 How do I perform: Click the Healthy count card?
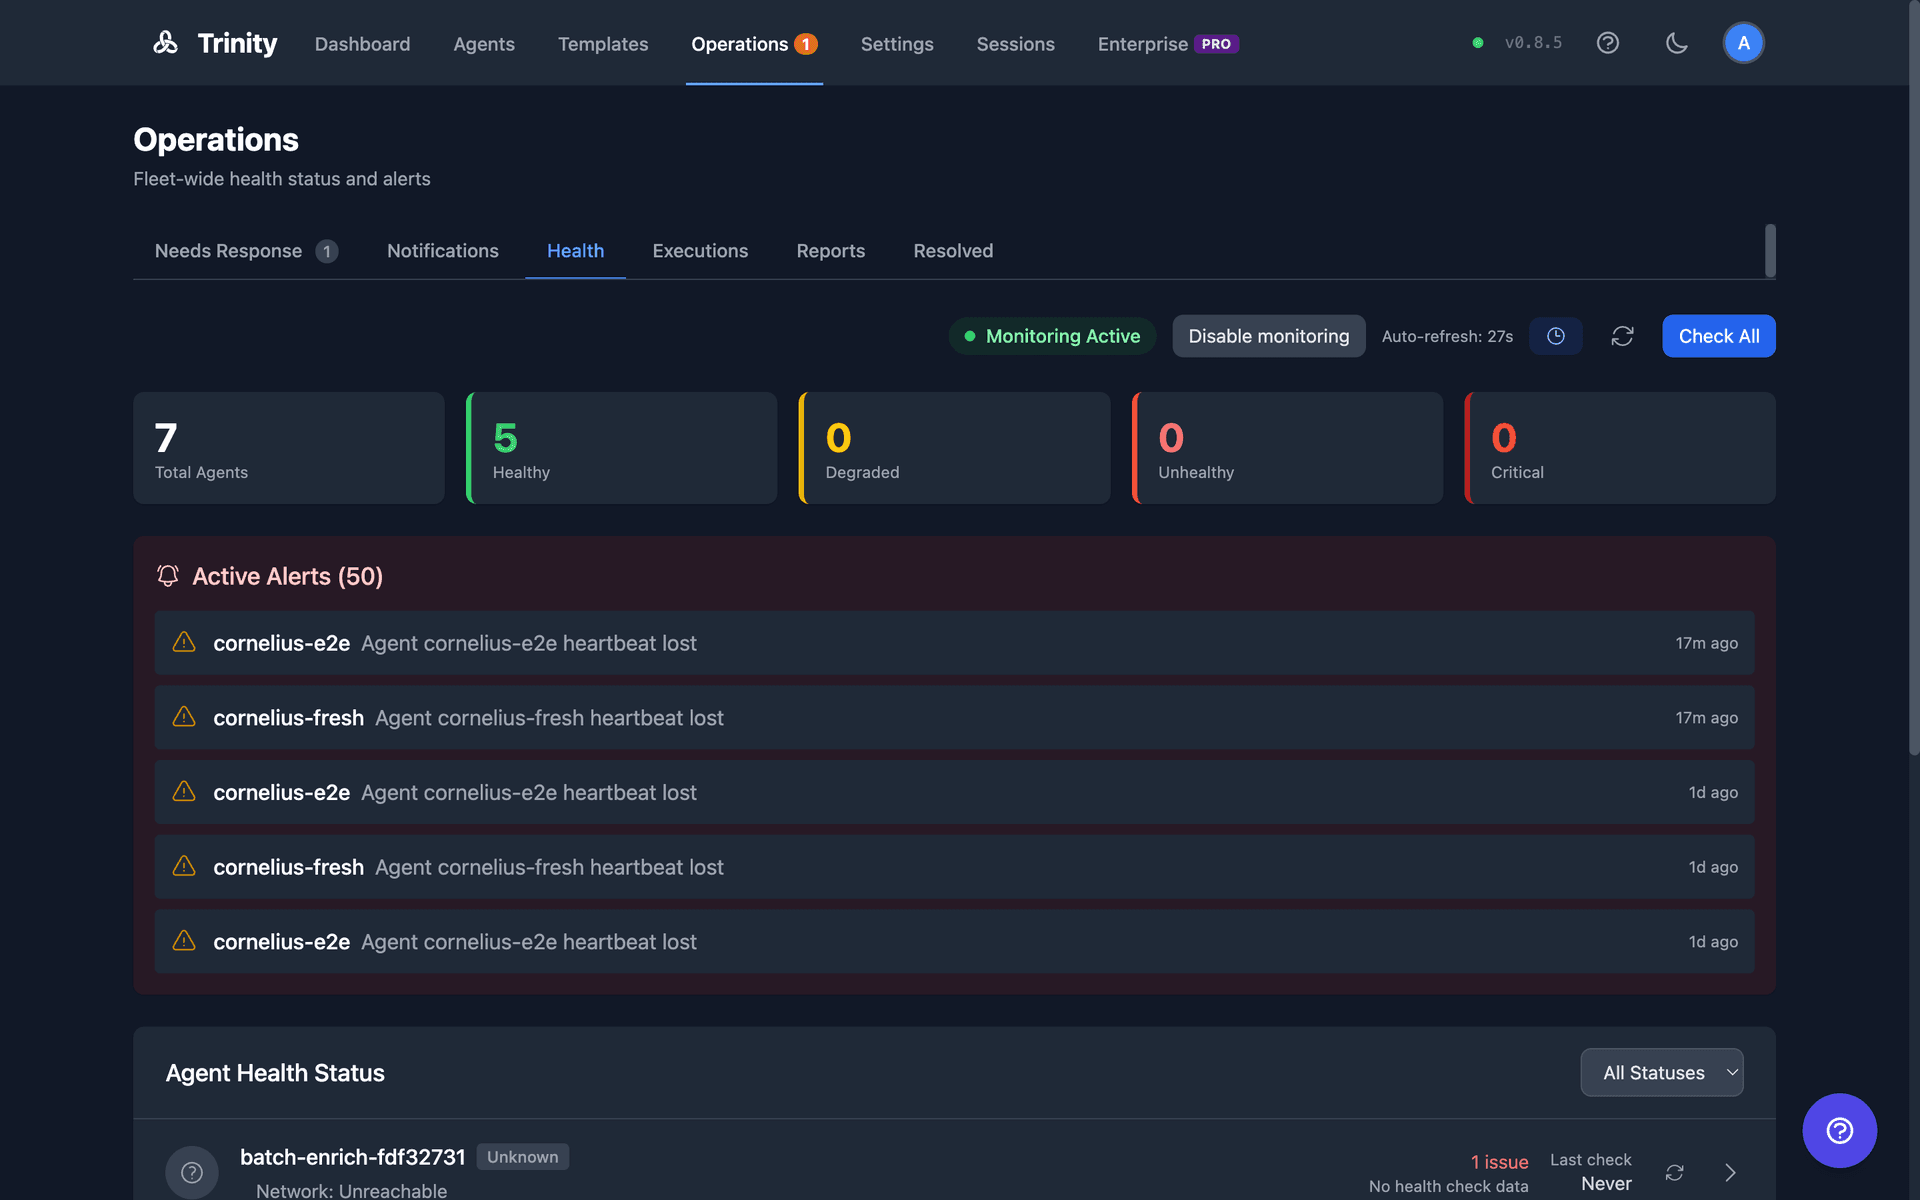622,448
